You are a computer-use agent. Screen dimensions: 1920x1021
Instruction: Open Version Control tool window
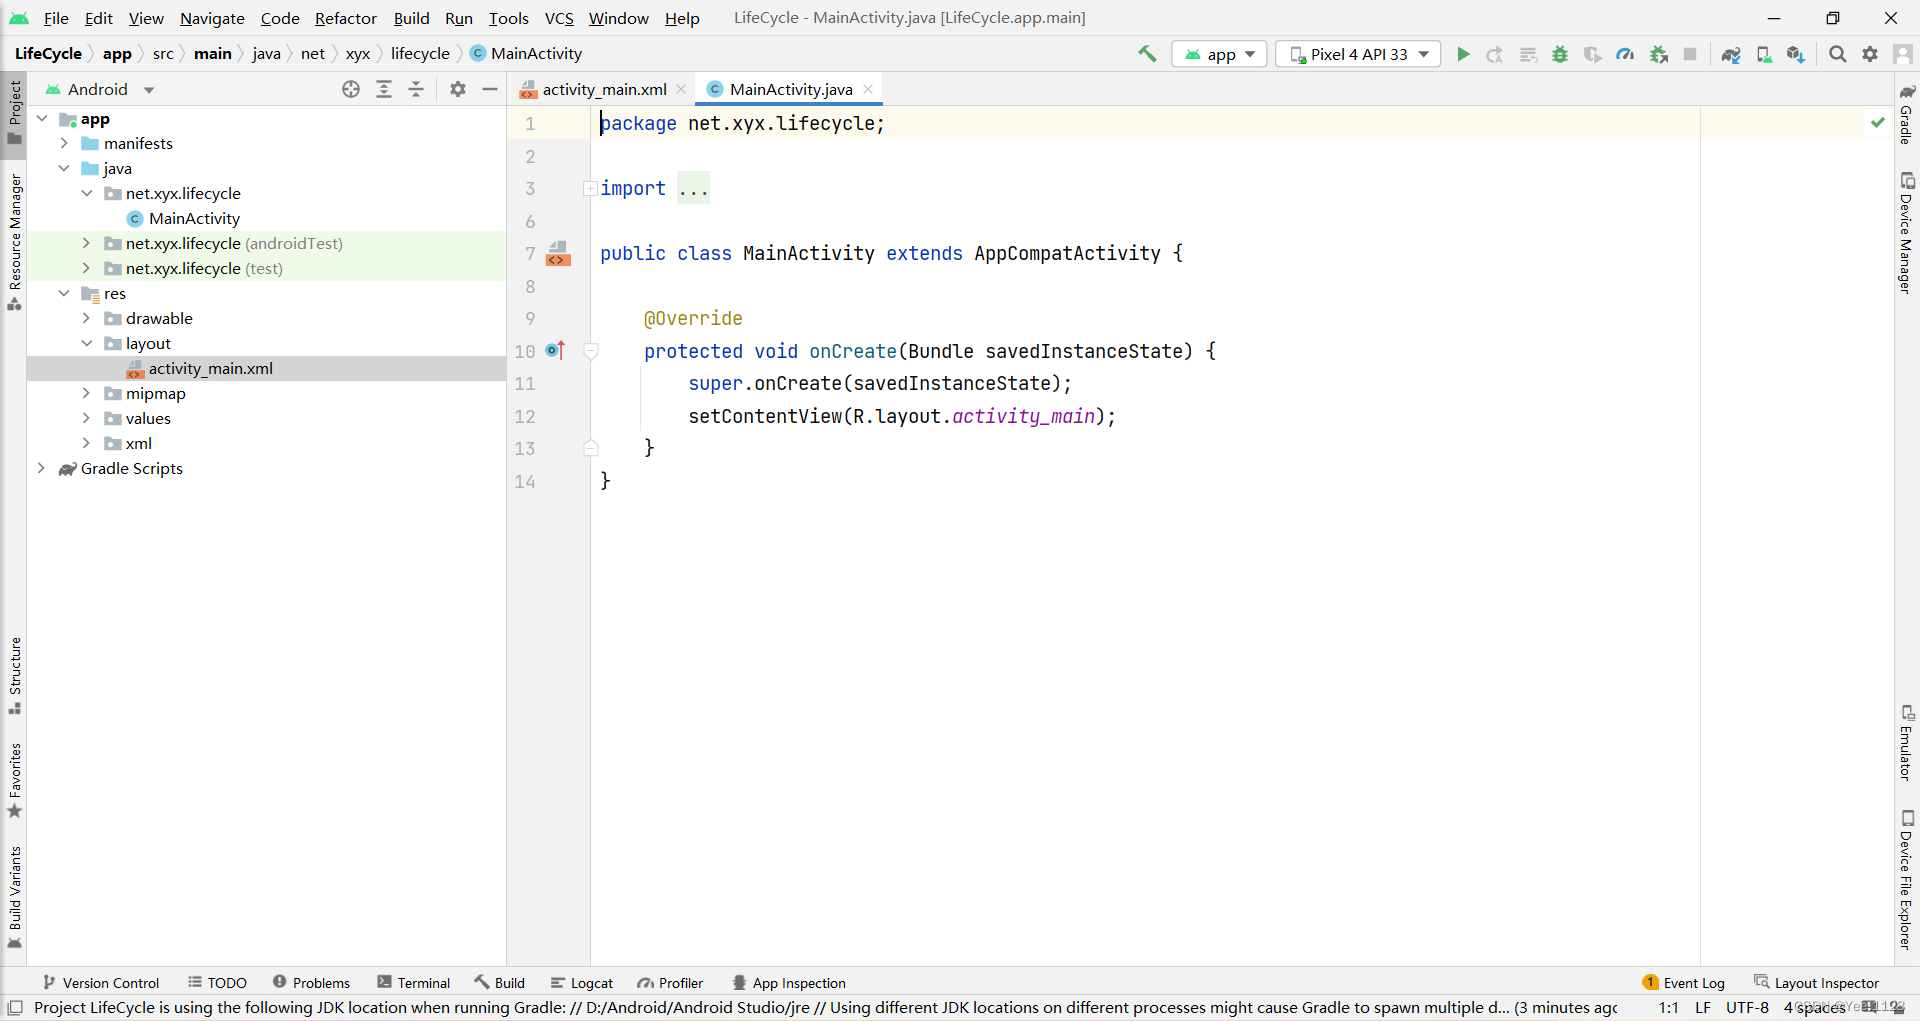click(x=101, y=983)
